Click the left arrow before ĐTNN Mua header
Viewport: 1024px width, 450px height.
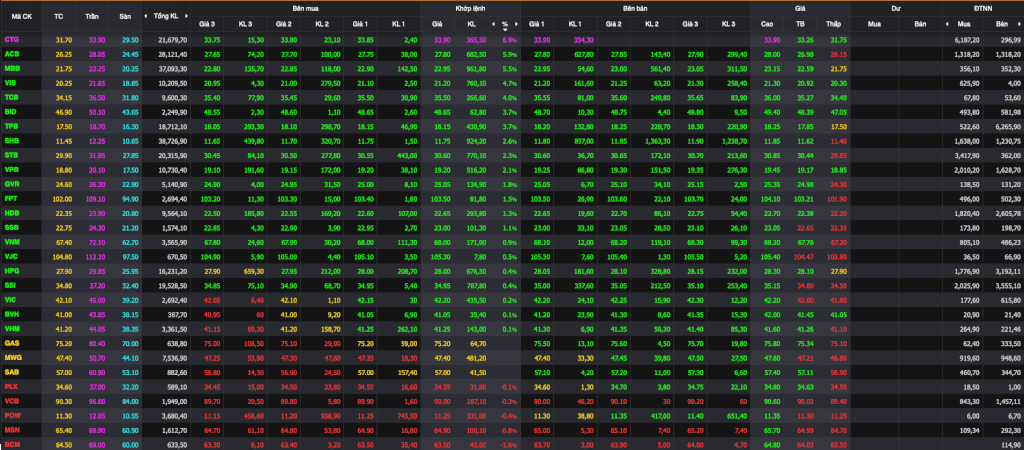[947, 24]
